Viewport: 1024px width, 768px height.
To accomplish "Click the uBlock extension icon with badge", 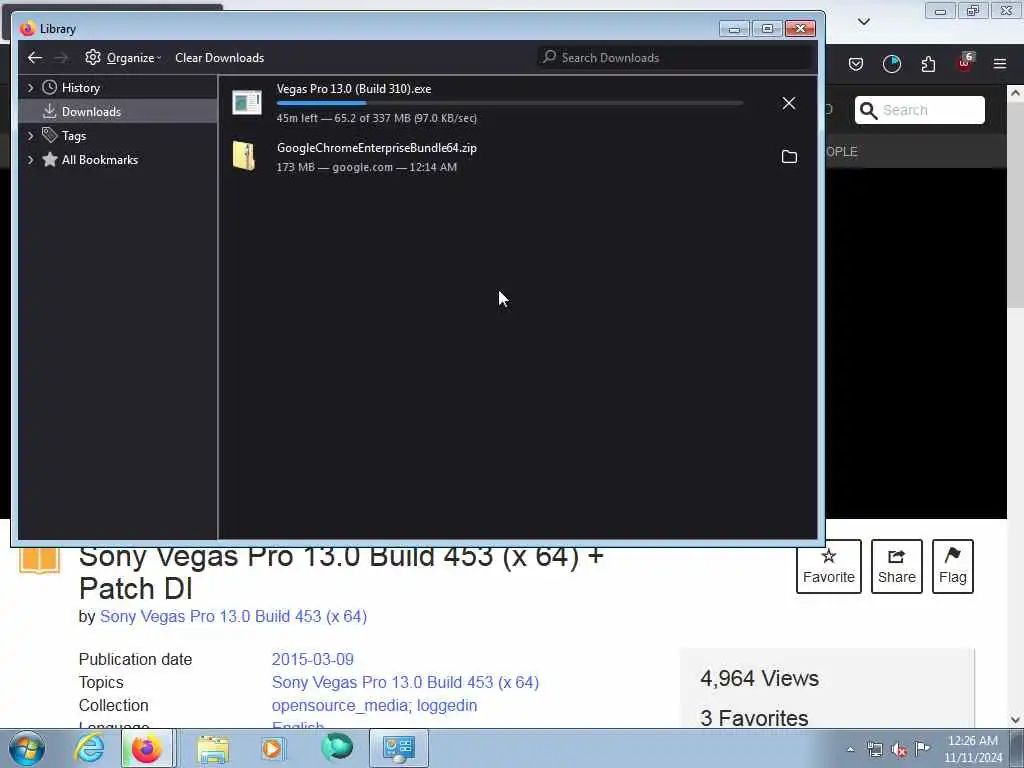I will 965,63.
